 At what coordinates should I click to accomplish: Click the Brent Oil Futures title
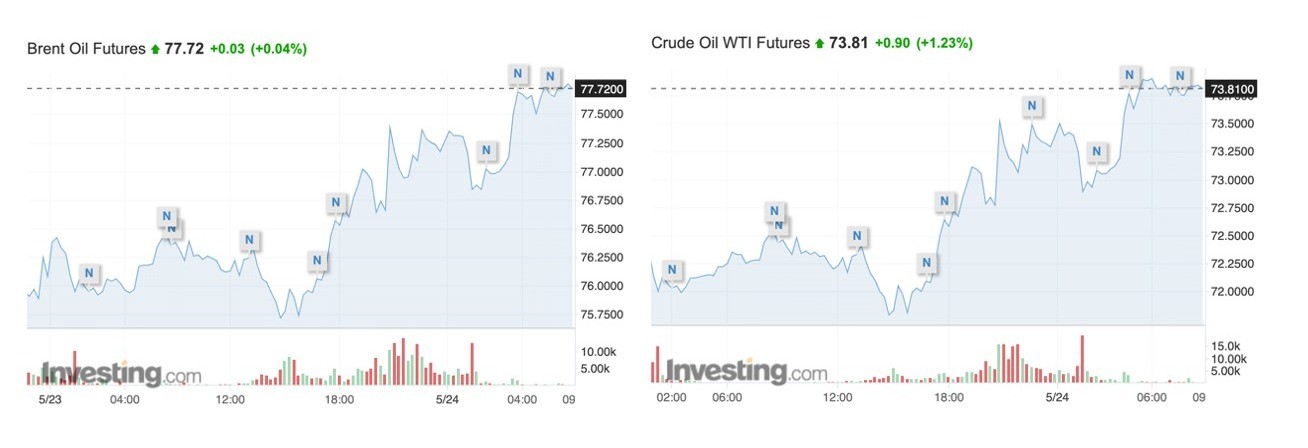[x=86, y=48]
